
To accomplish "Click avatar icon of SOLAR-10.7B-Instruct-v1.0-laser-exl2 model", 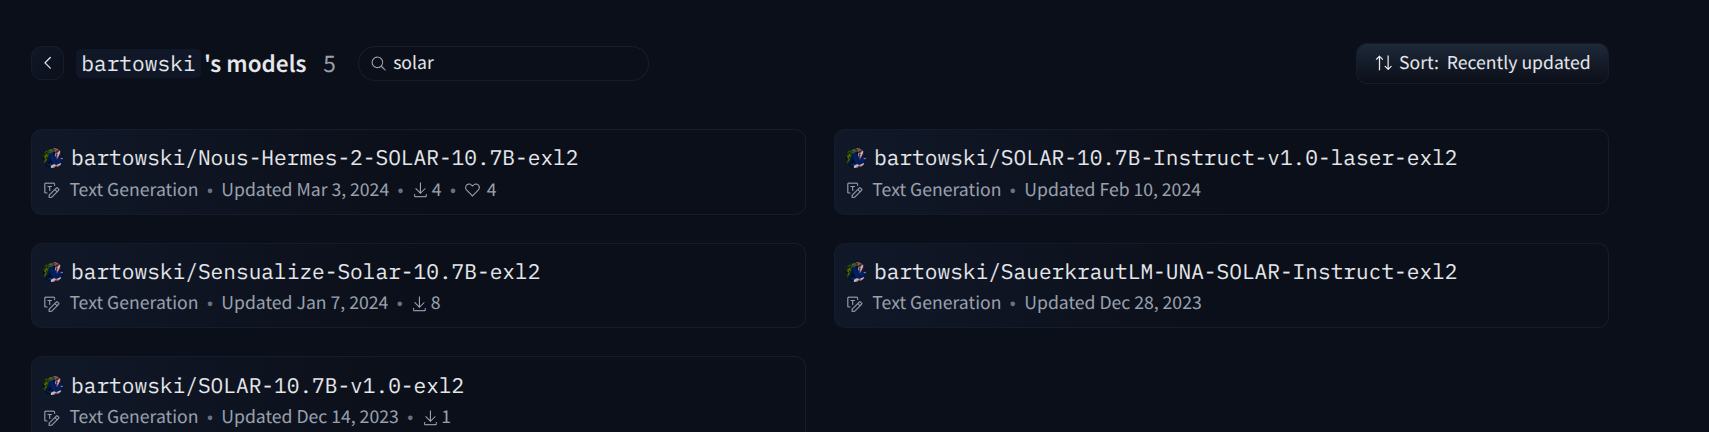I will coord(856,158).
